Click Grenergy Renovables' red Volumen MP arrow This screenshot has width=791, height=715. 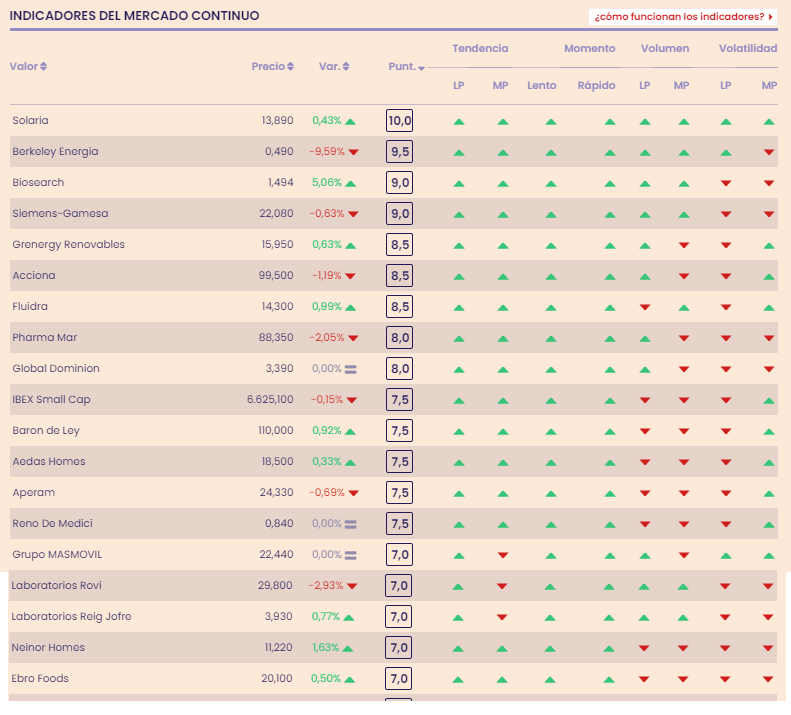(684, 245)
